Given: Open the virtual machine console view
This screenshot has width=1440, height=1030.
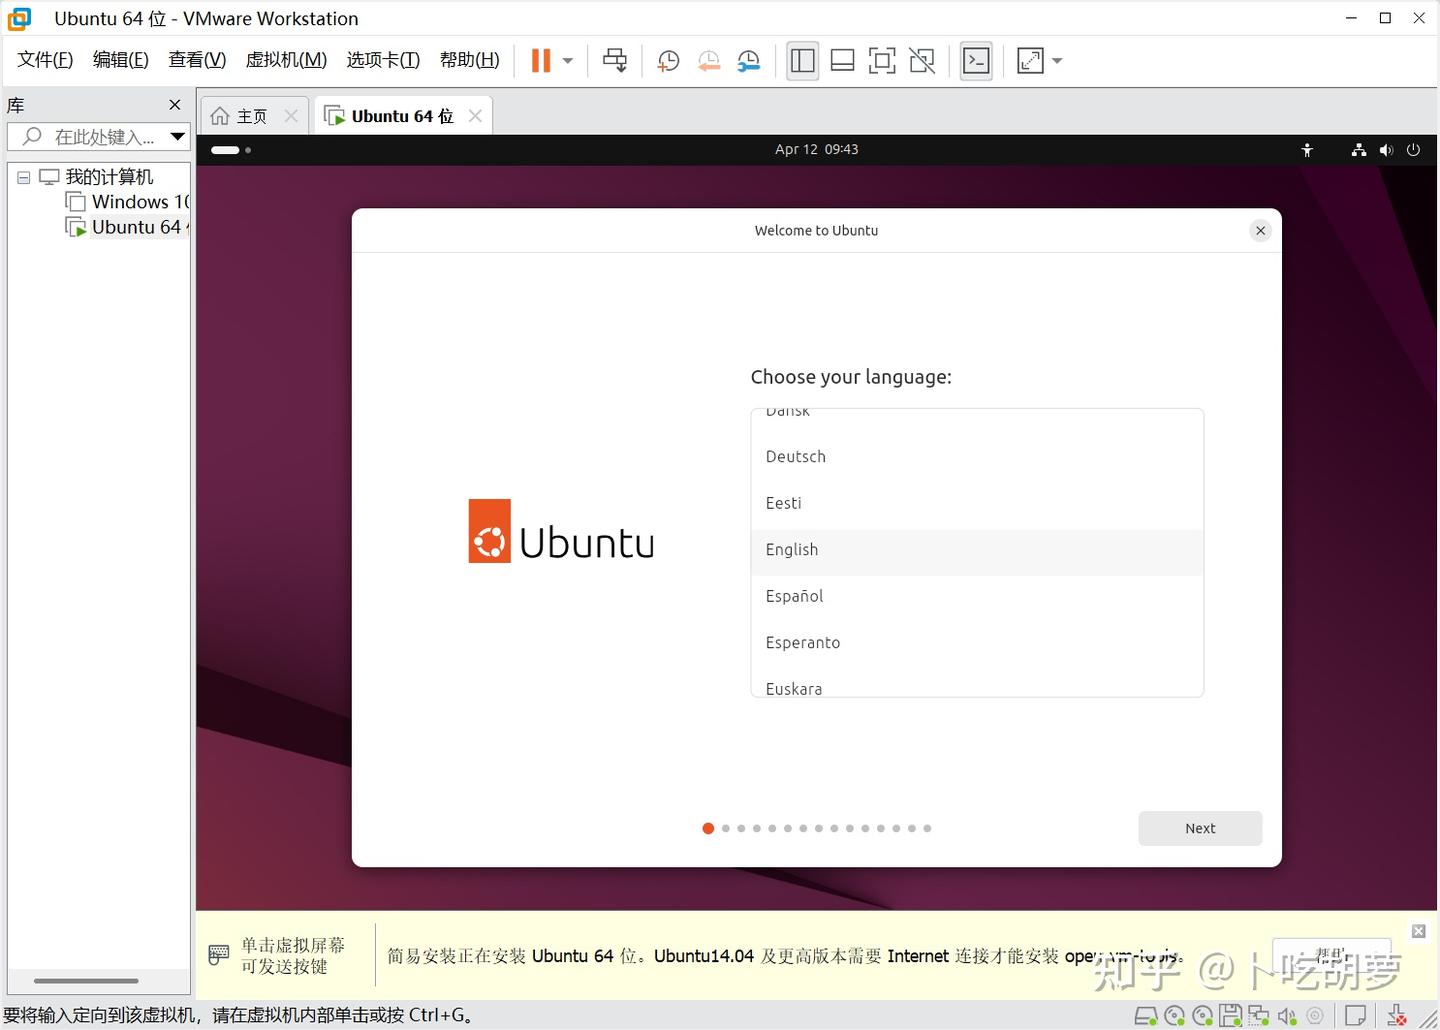Looking at the screenshot, I should 975,60.
